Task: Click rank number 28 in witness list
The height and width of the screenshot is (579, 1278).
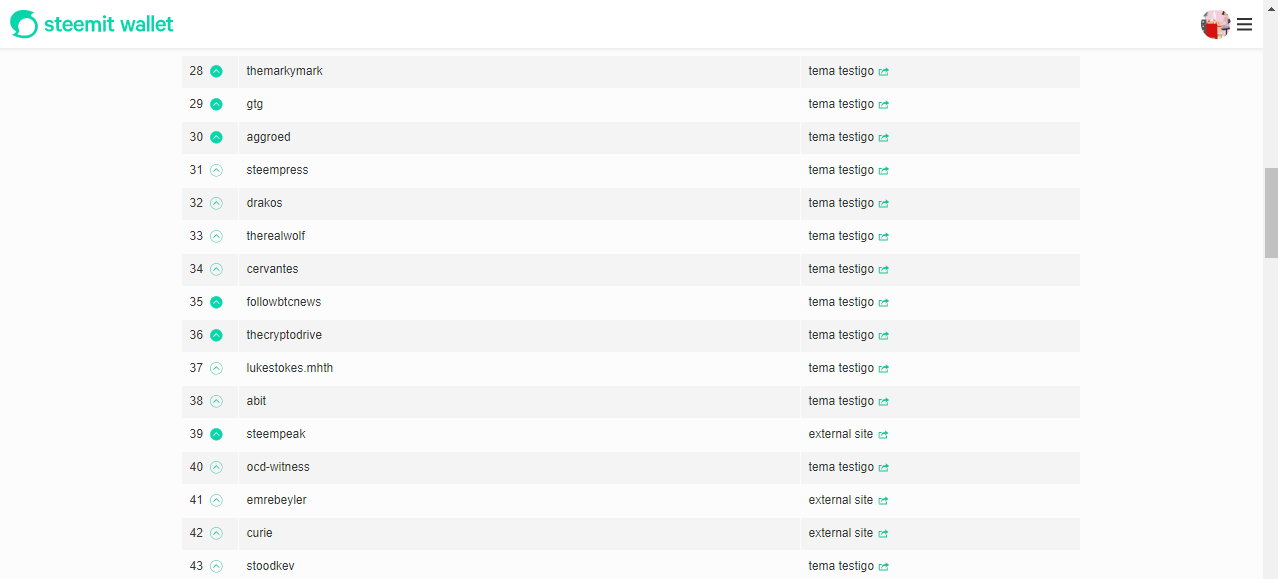Action: (x=196, y=71)
